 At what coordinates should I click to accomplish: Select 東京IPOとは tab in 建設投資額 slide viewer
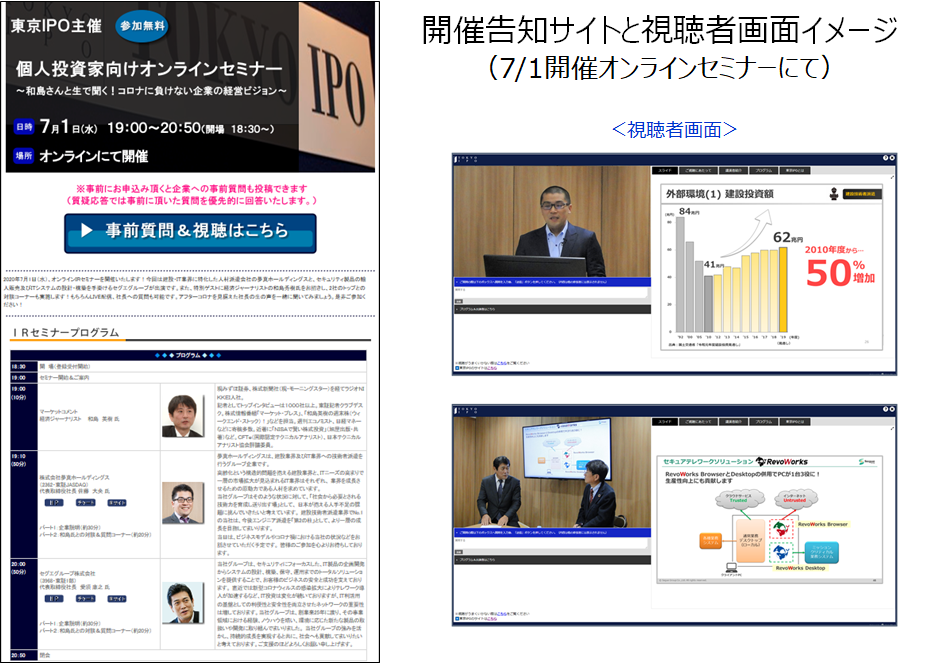pos(795,171)
